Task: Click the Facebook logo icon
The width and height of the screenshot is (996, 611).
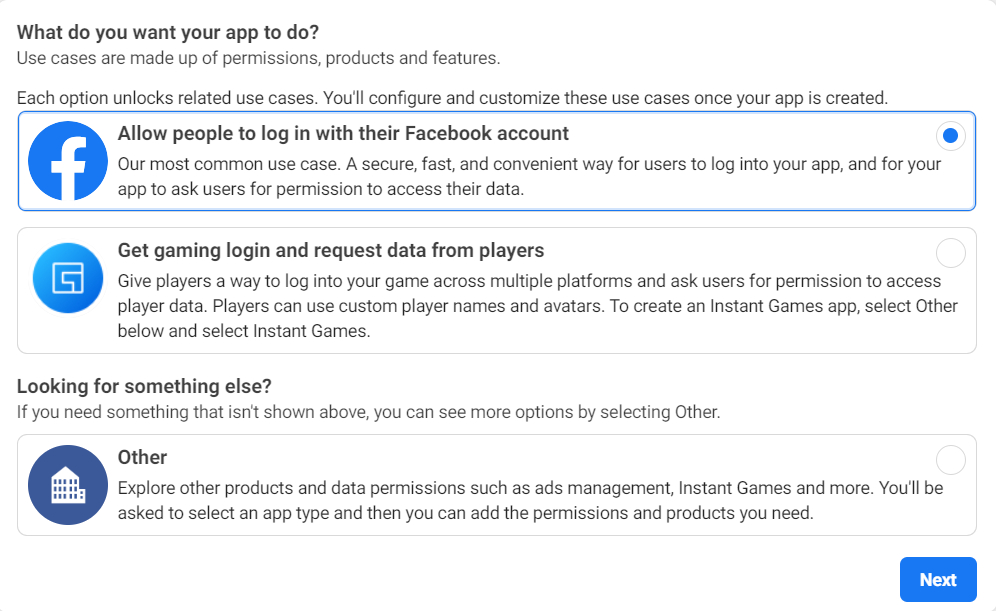Action: pyautogui.click(x=67, y=160)
